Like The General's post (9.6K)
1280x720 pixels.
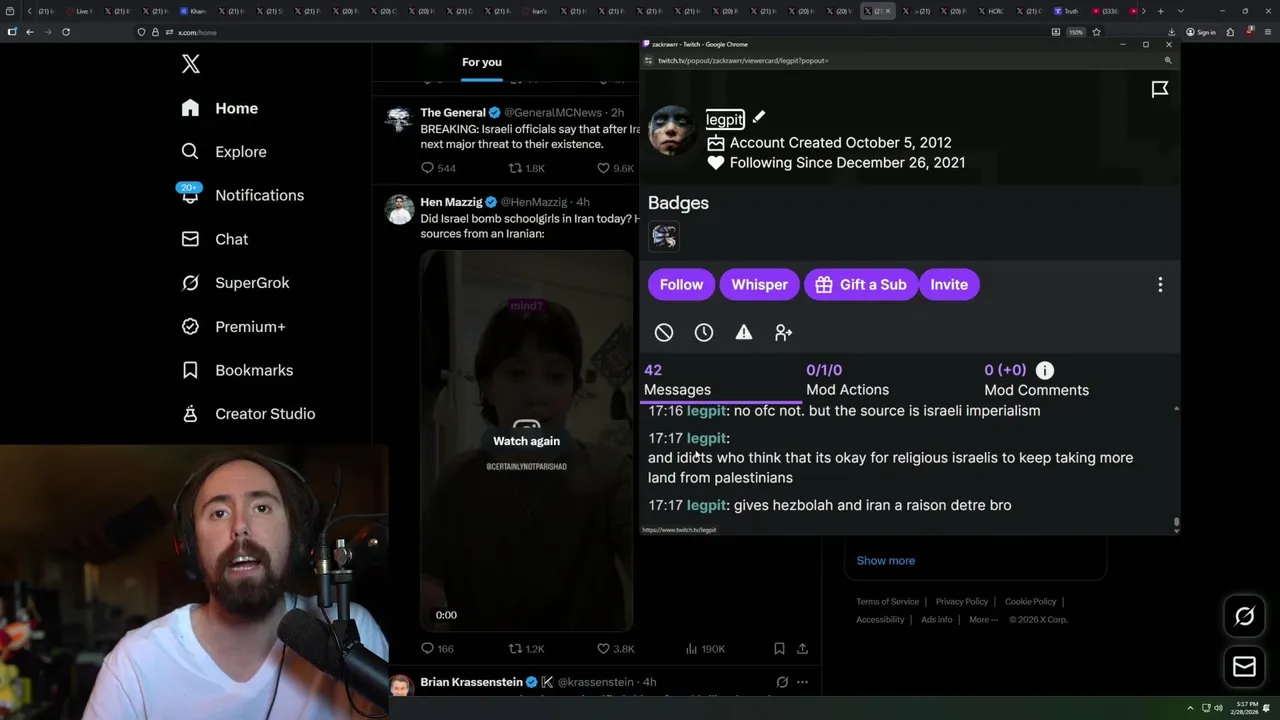coord(616,168)
